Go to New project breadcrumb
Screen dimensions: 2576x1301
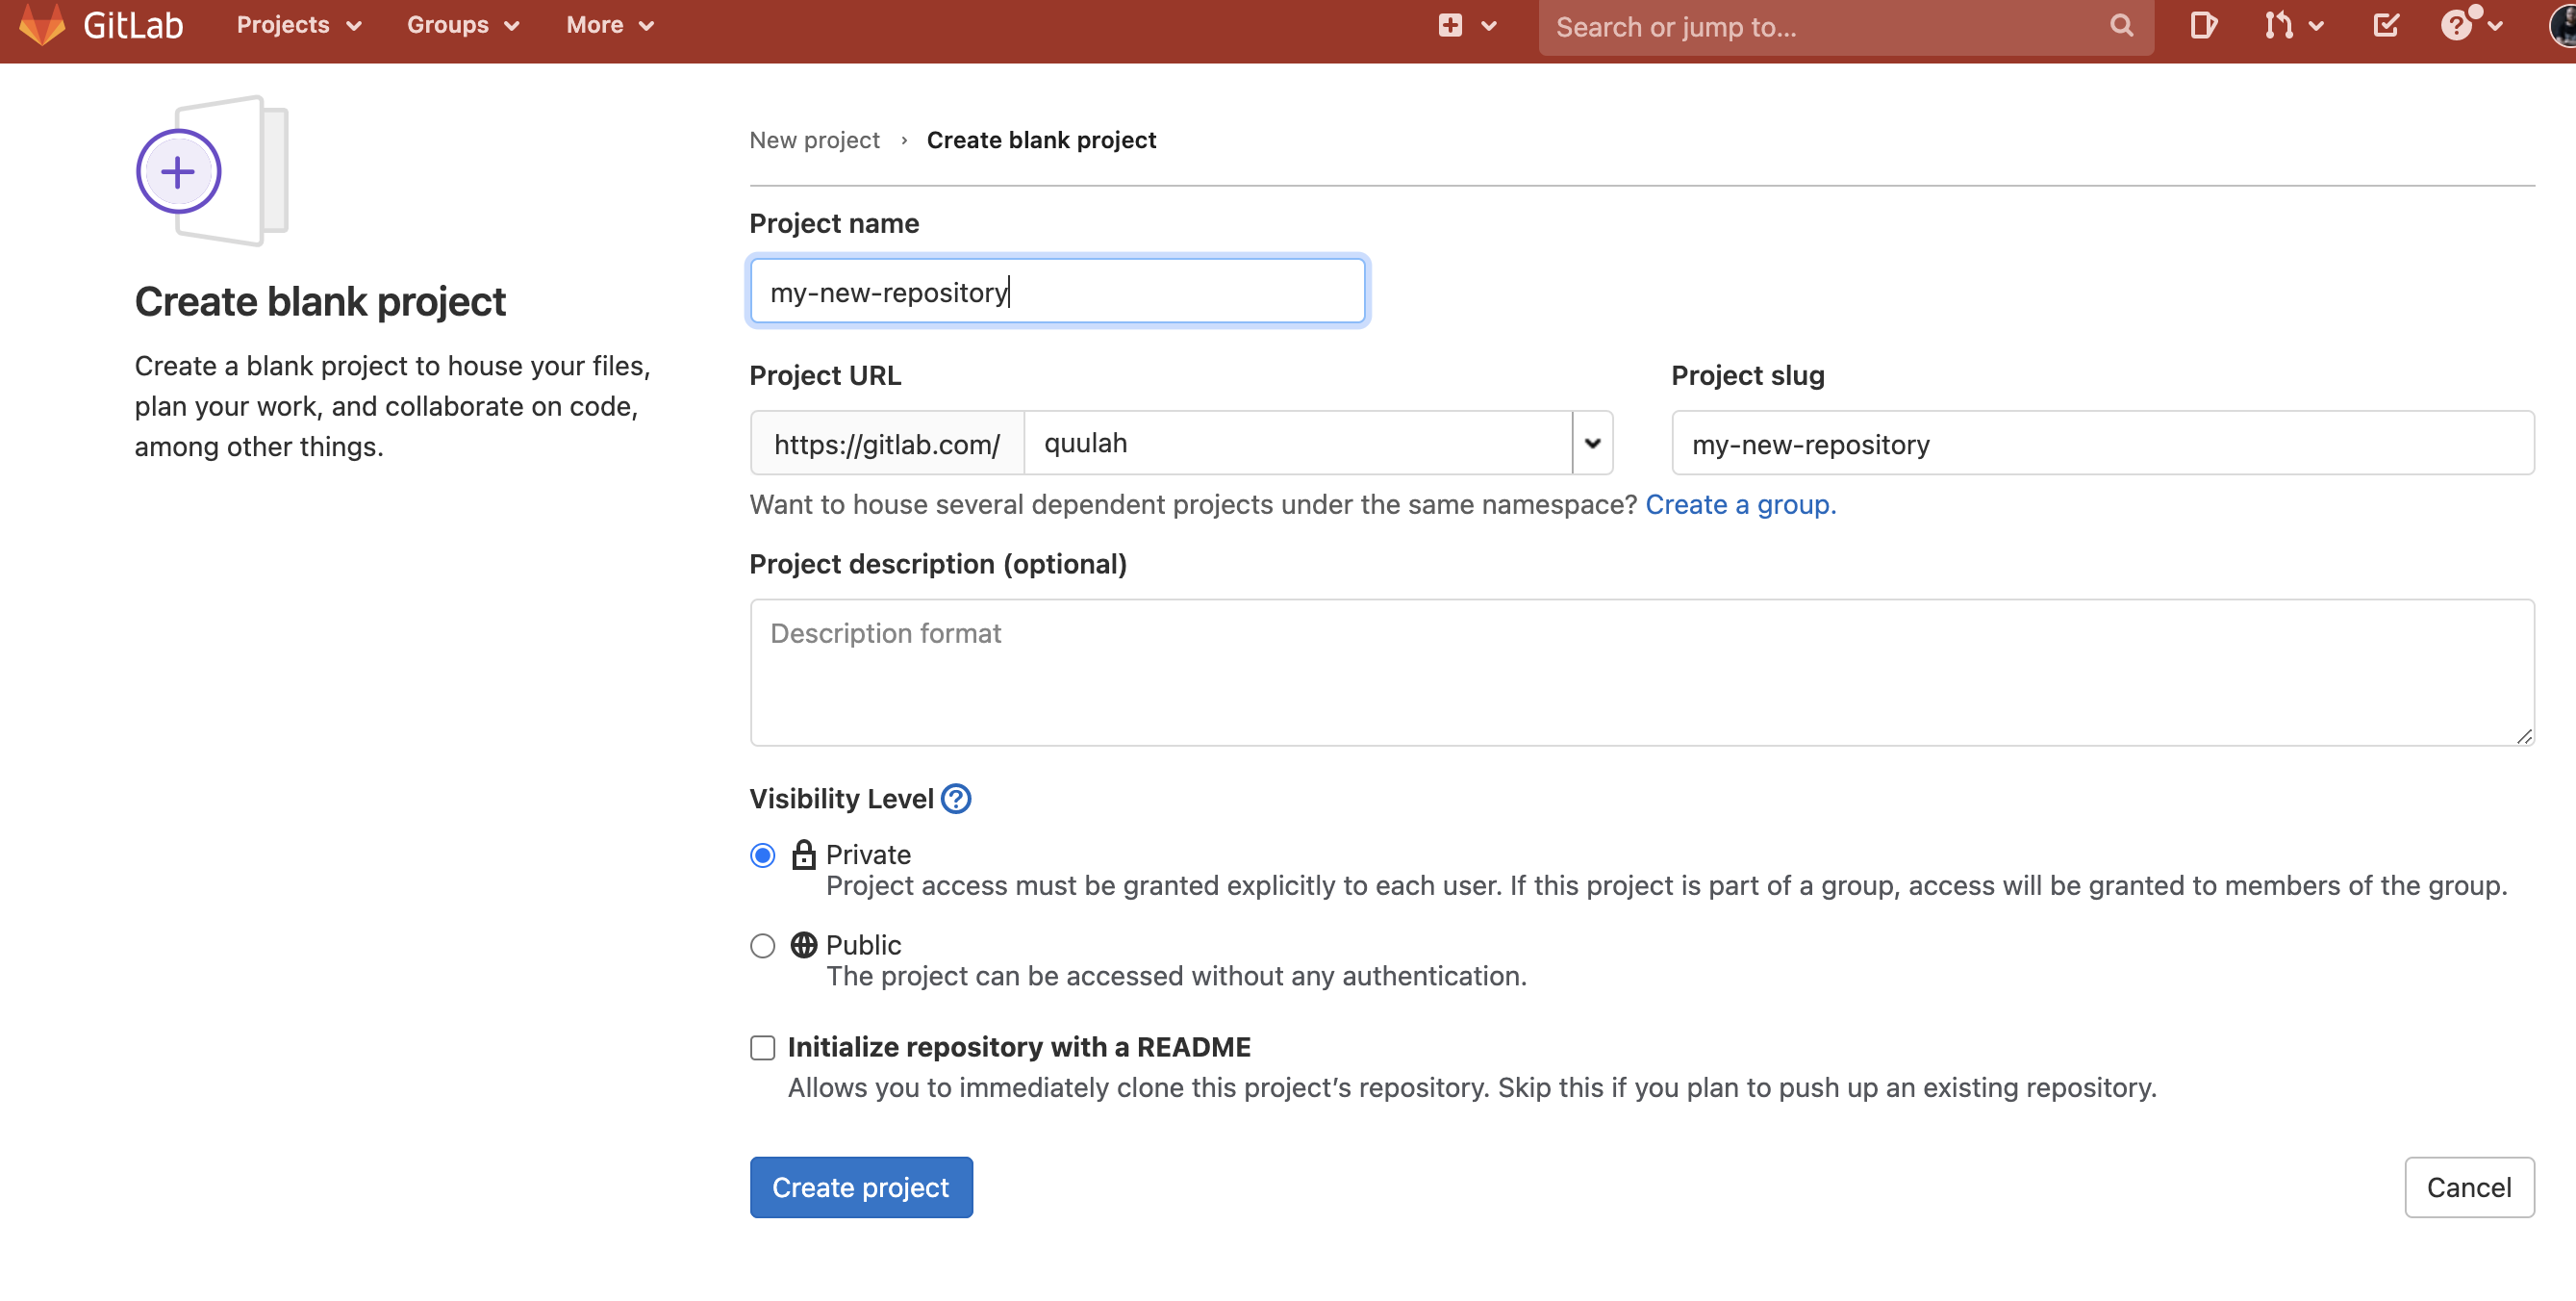(814, 140)
